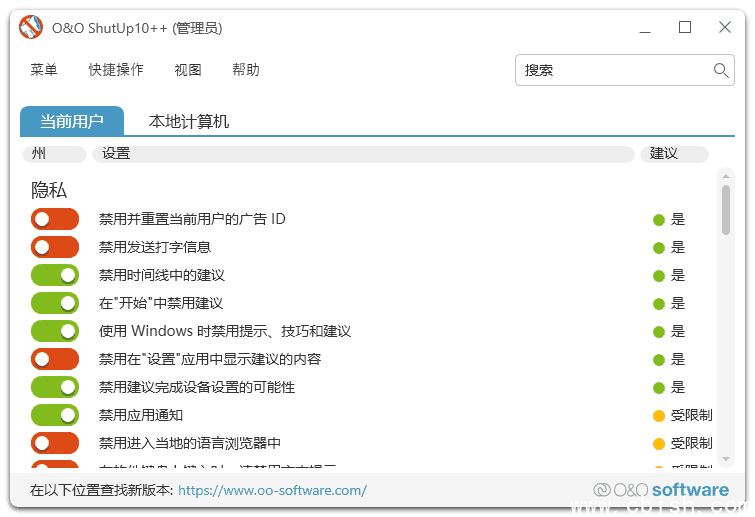This screenshot has height=517, width=755.
Task: Click green recommendation dot for 禁用发送打字信息
Action: (659, 247)
